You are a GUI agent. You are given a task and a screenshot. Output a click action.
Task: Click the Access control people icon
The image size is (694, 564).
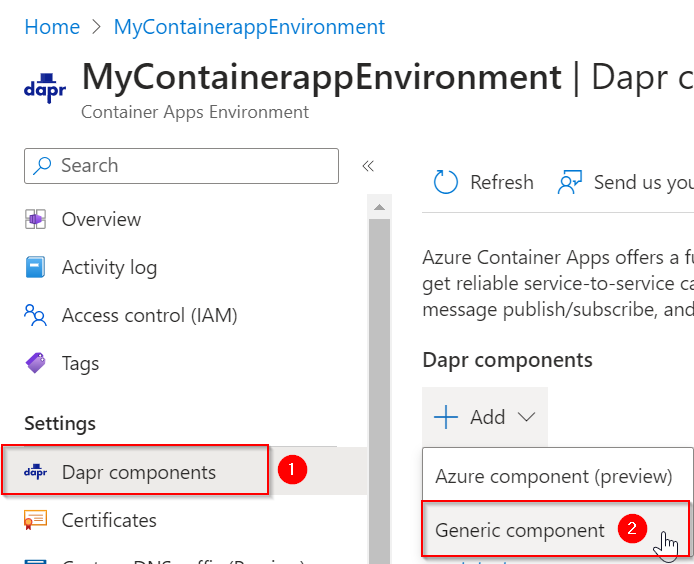[35, 315]
